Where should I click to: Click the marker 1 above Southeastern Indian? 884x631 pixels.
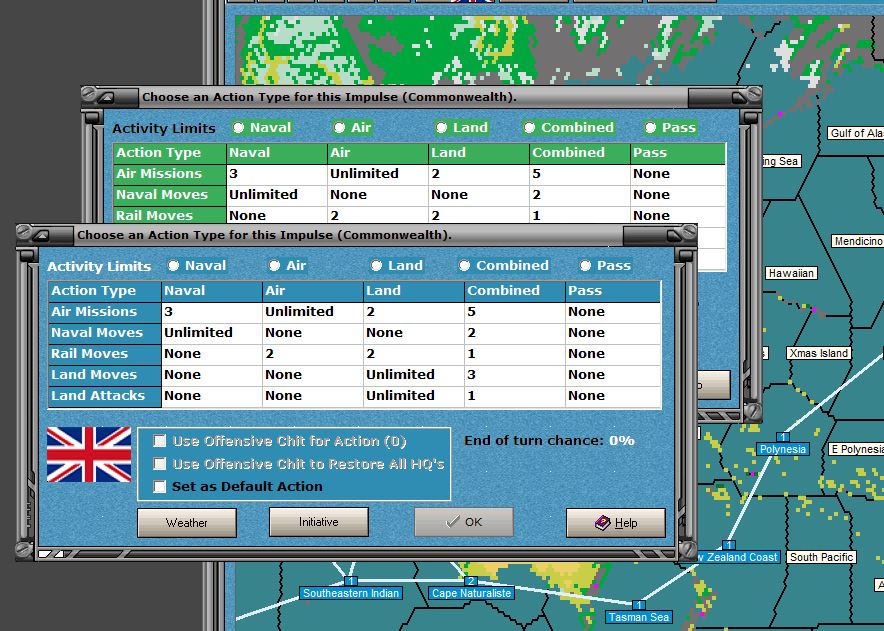[x=351, y=581]
